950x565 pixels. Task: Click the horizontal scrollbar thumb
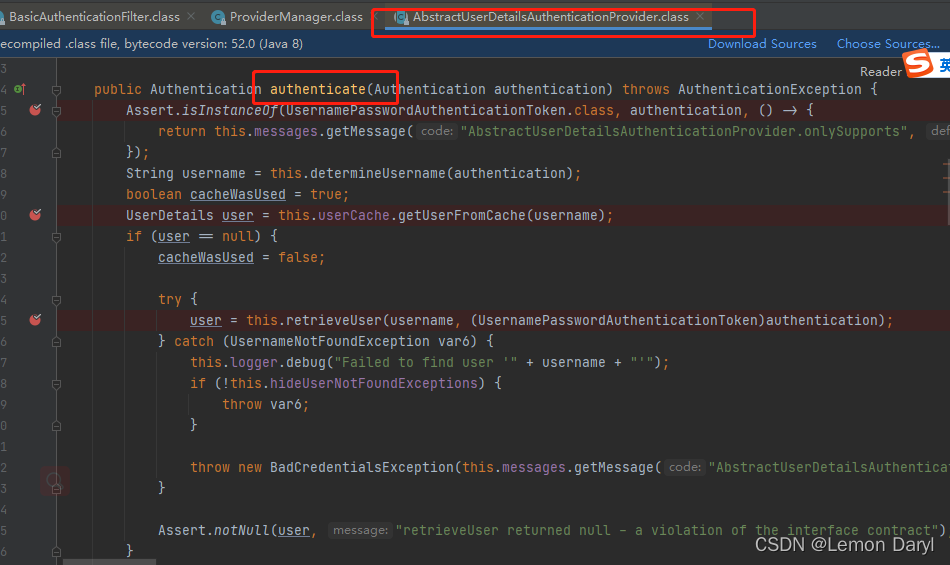(110, 562)
